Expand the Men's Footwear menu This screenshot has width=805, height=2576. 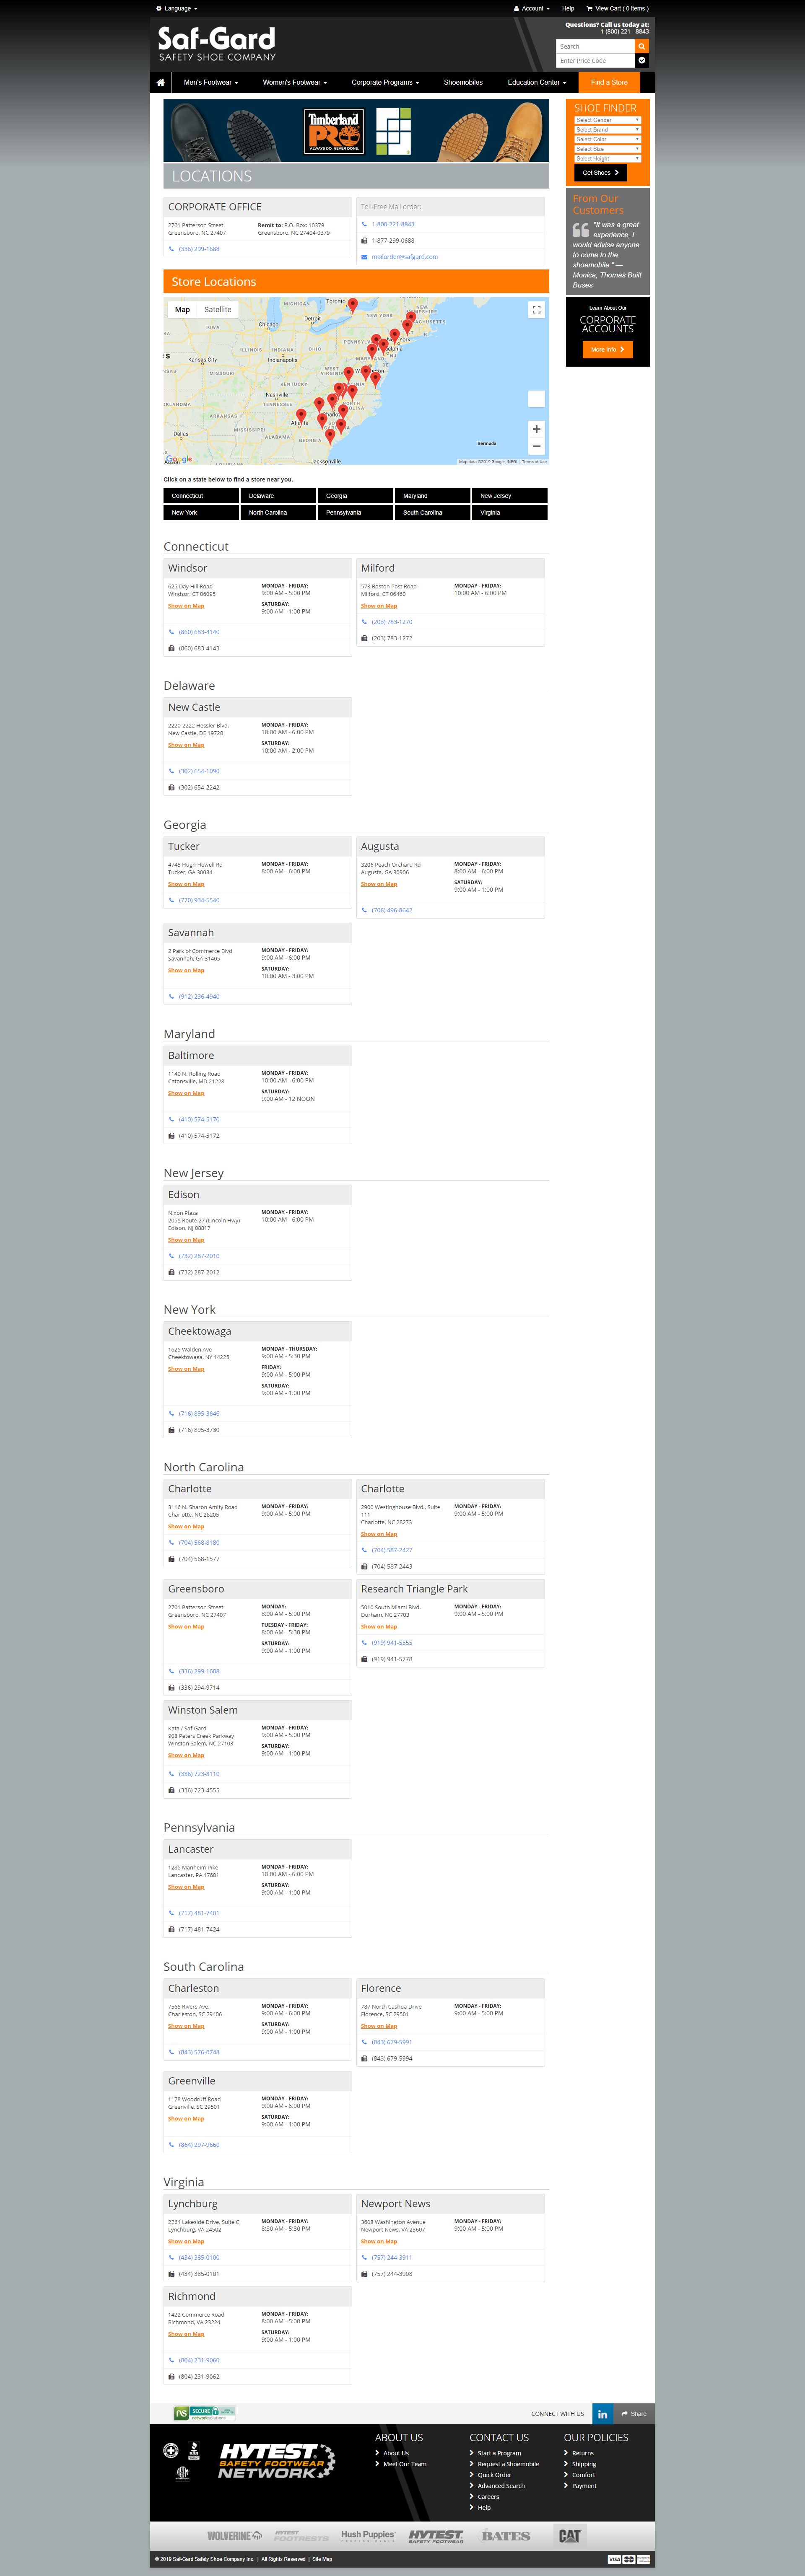tap(211, 82)
